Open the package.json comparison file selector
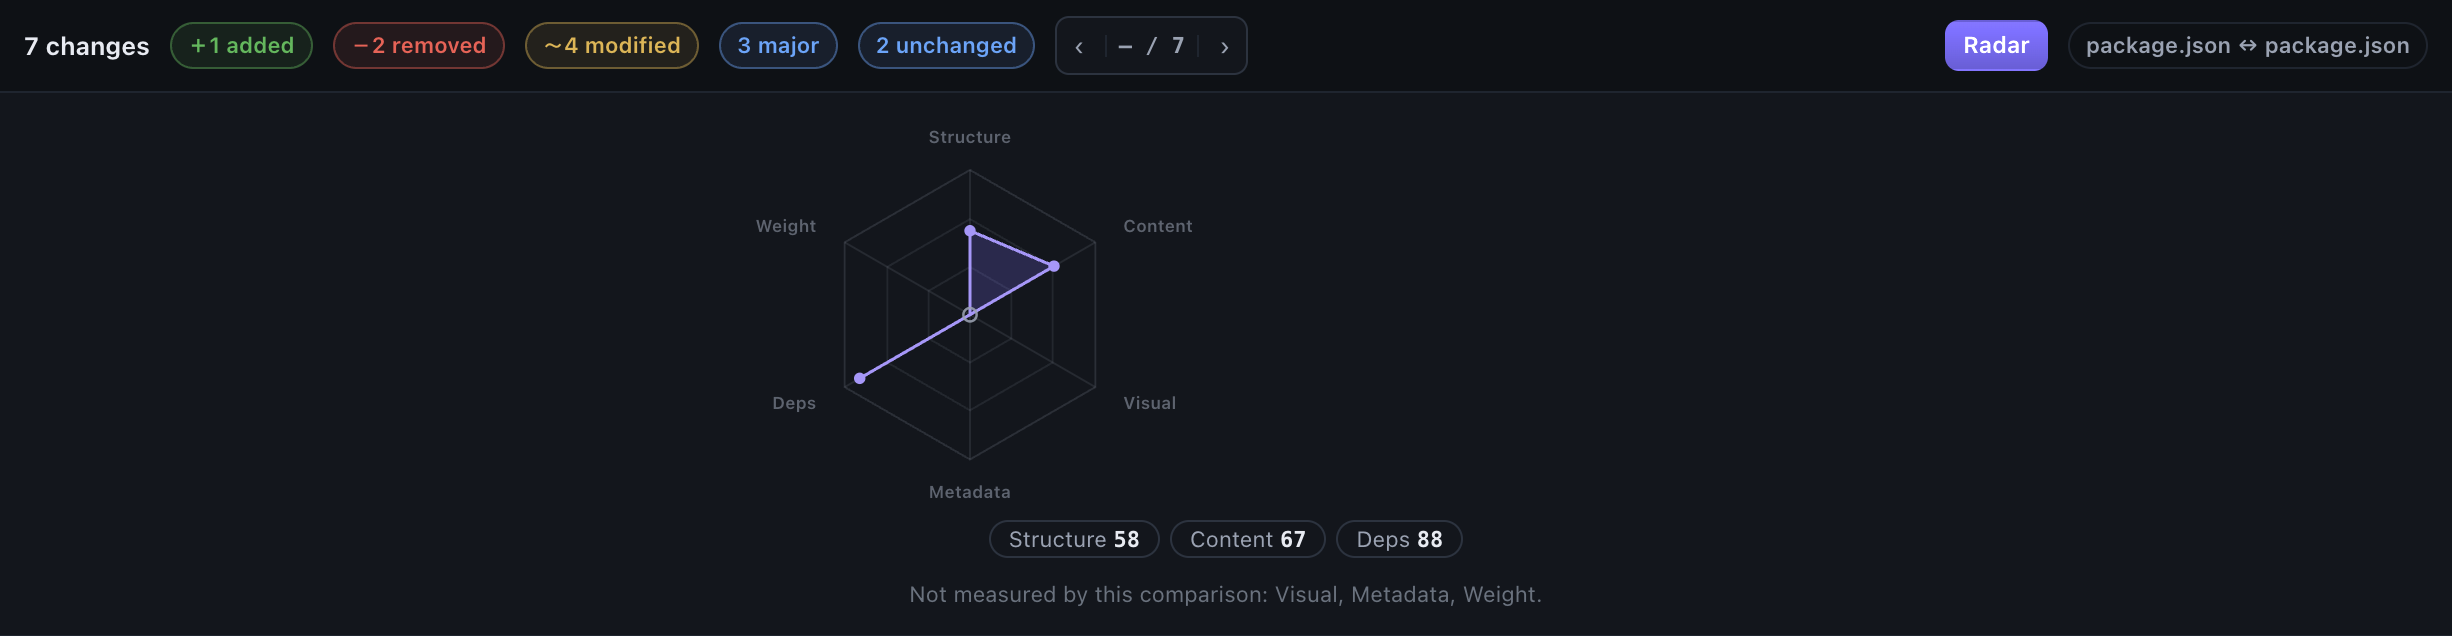 pos(2247,46)
